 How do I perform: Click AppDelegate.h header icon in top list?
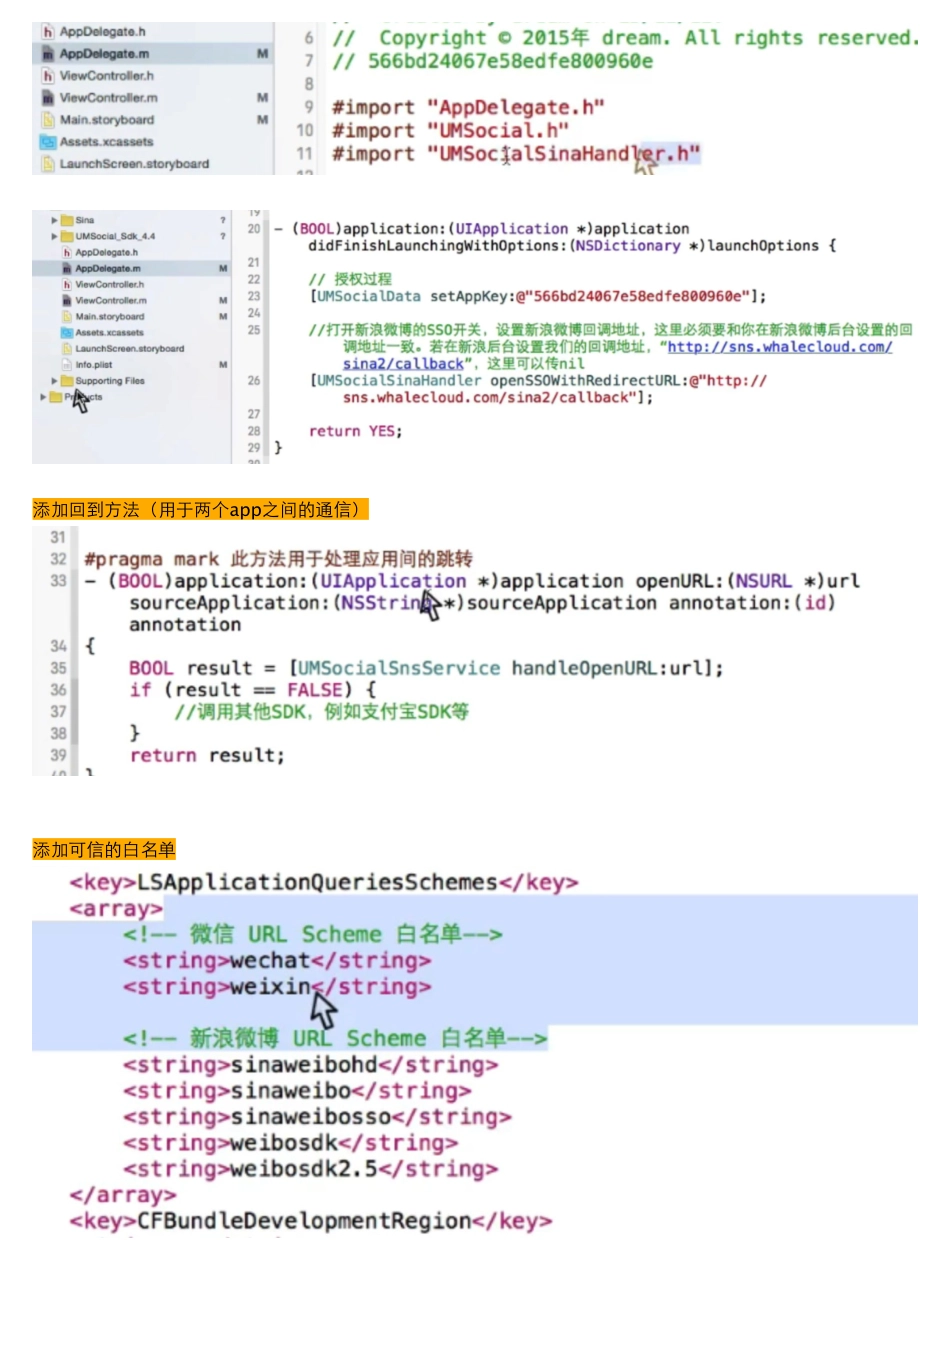[48, 32]
